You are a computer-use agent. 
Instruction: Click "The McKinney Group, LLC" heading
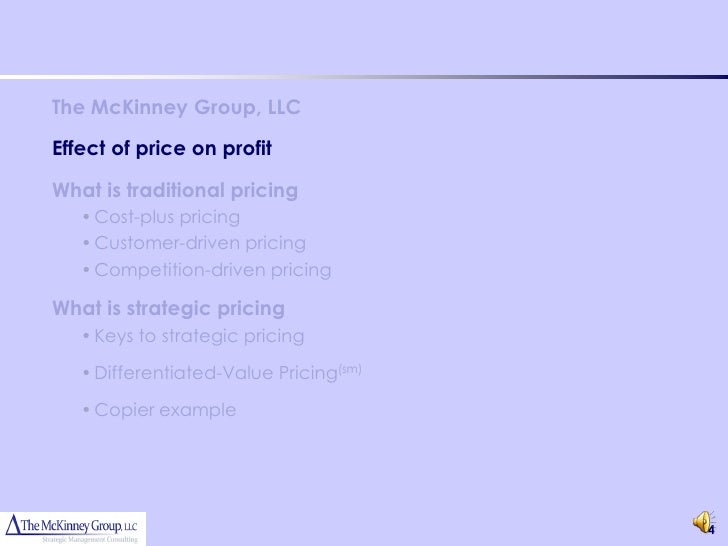click(176, 107)
